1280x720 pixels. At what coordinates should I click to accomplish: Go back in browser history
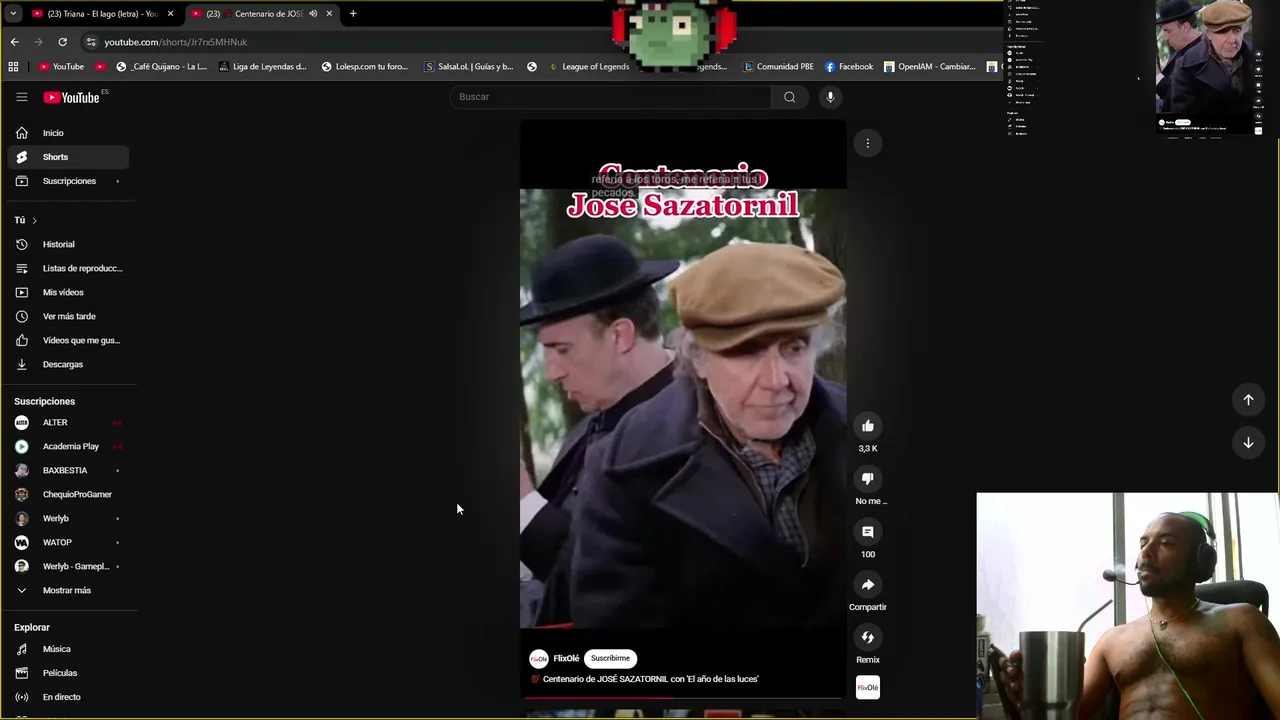tap(14, 42)
